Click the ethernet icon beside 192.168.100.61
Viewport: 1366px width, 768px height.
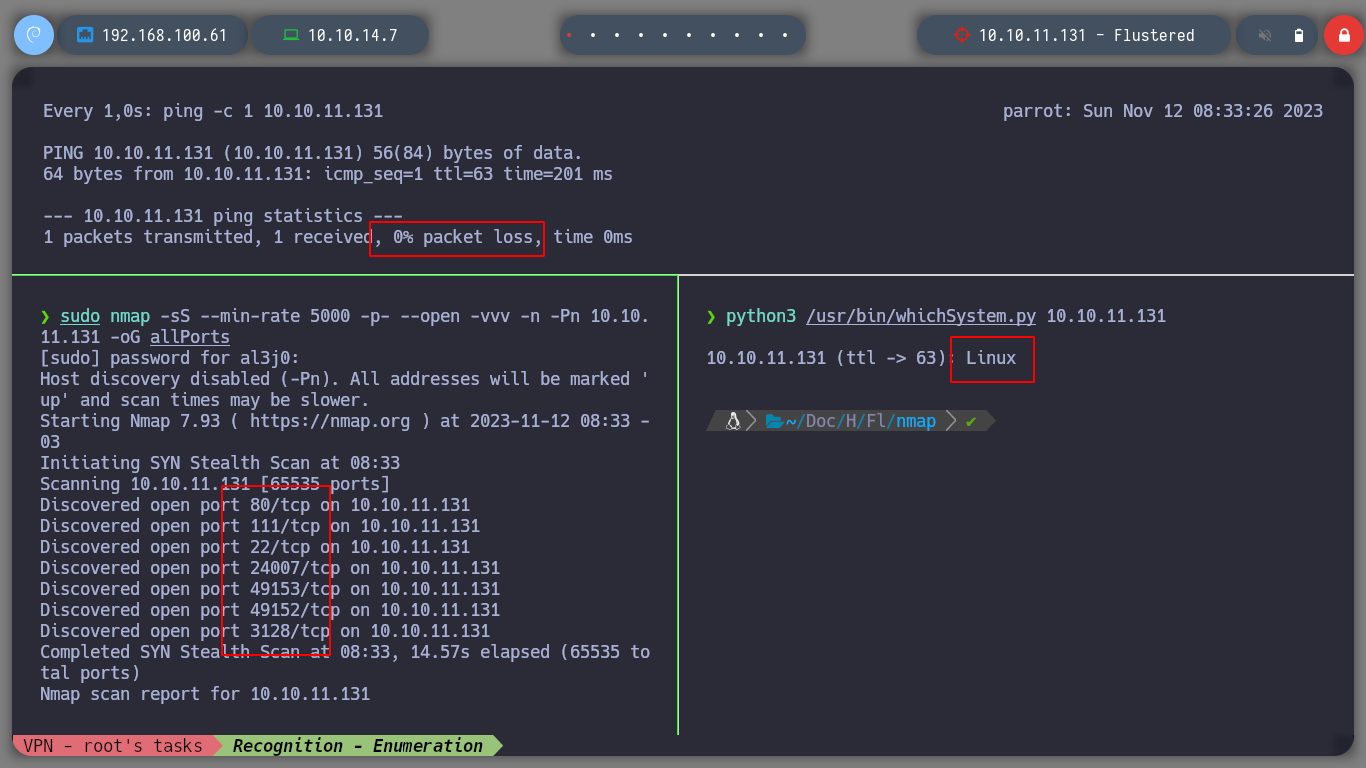pyautogui.click(x=85, y=35)
